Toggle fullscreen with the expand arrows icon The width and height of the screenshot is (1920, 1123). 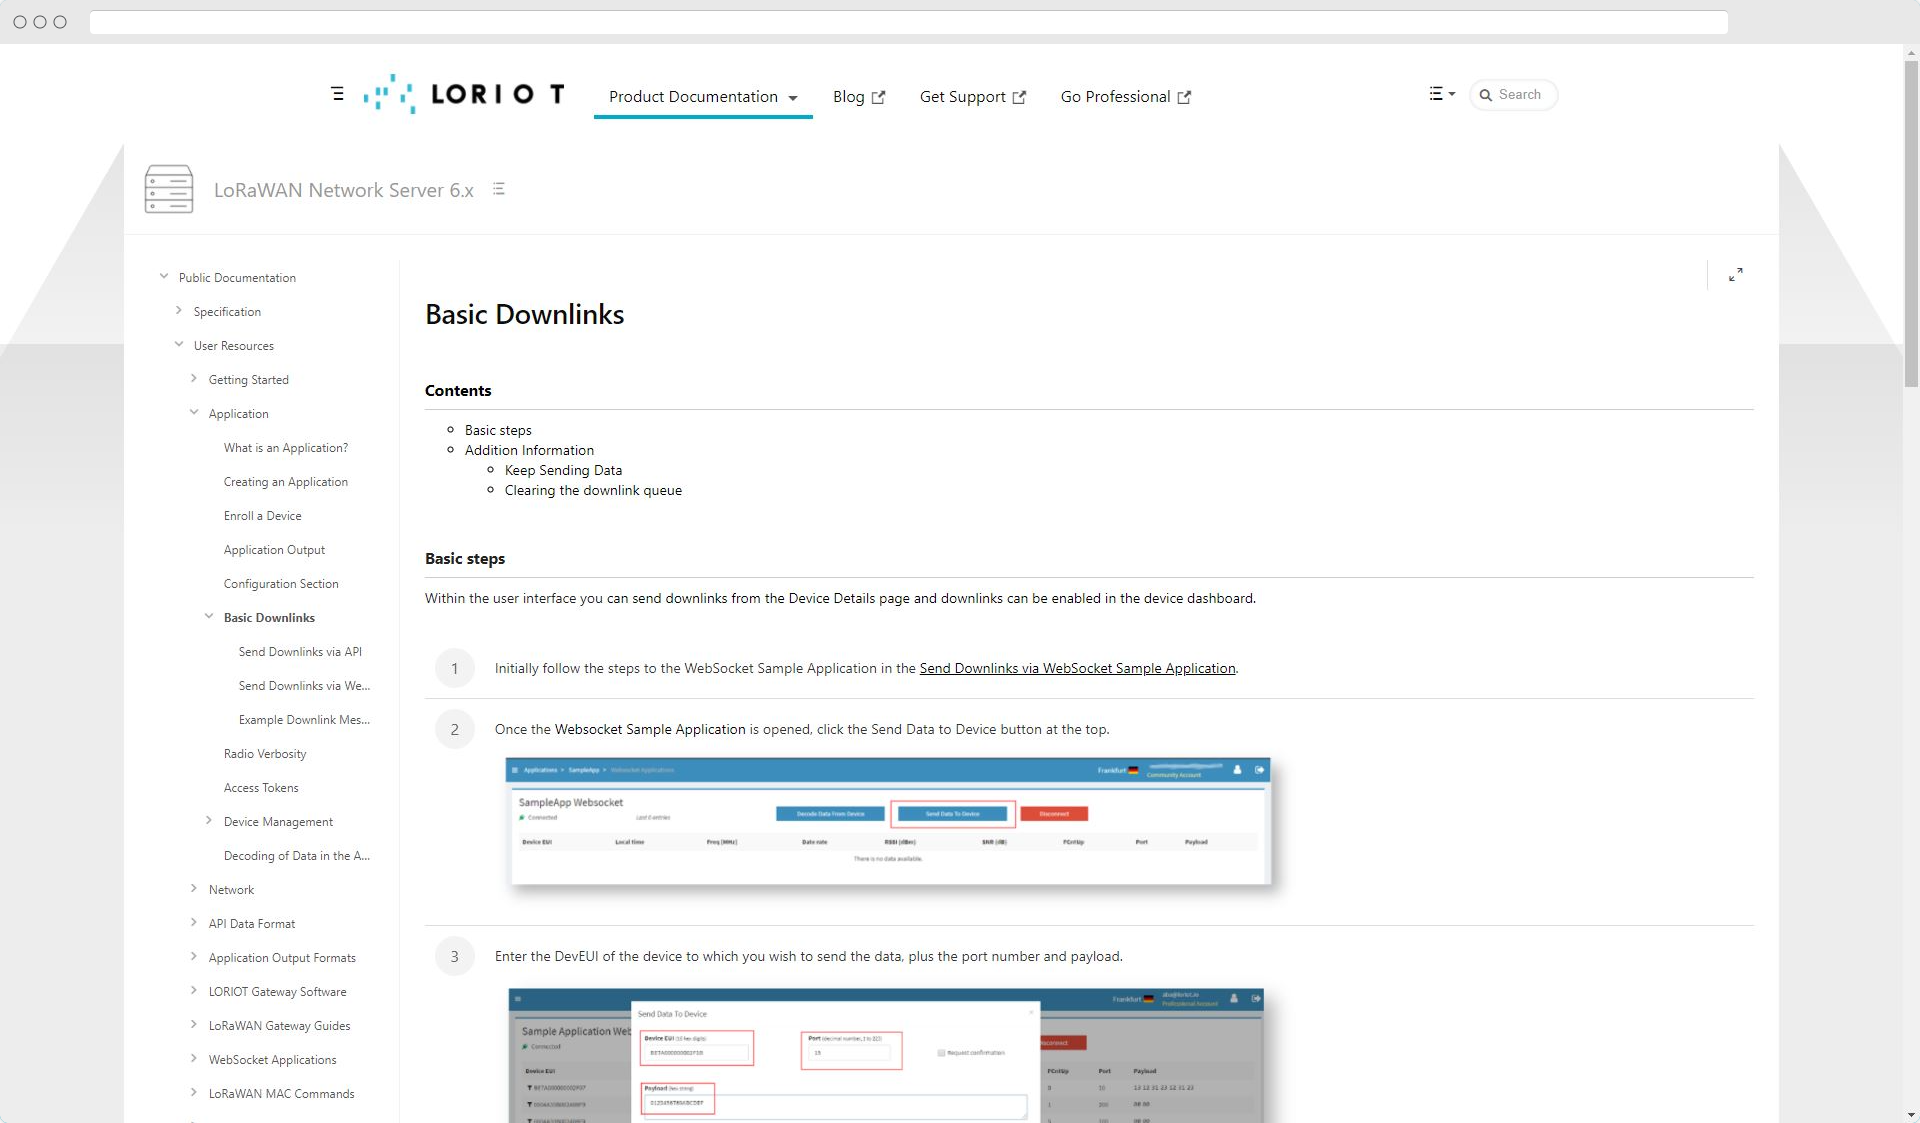coord(1736,275)
